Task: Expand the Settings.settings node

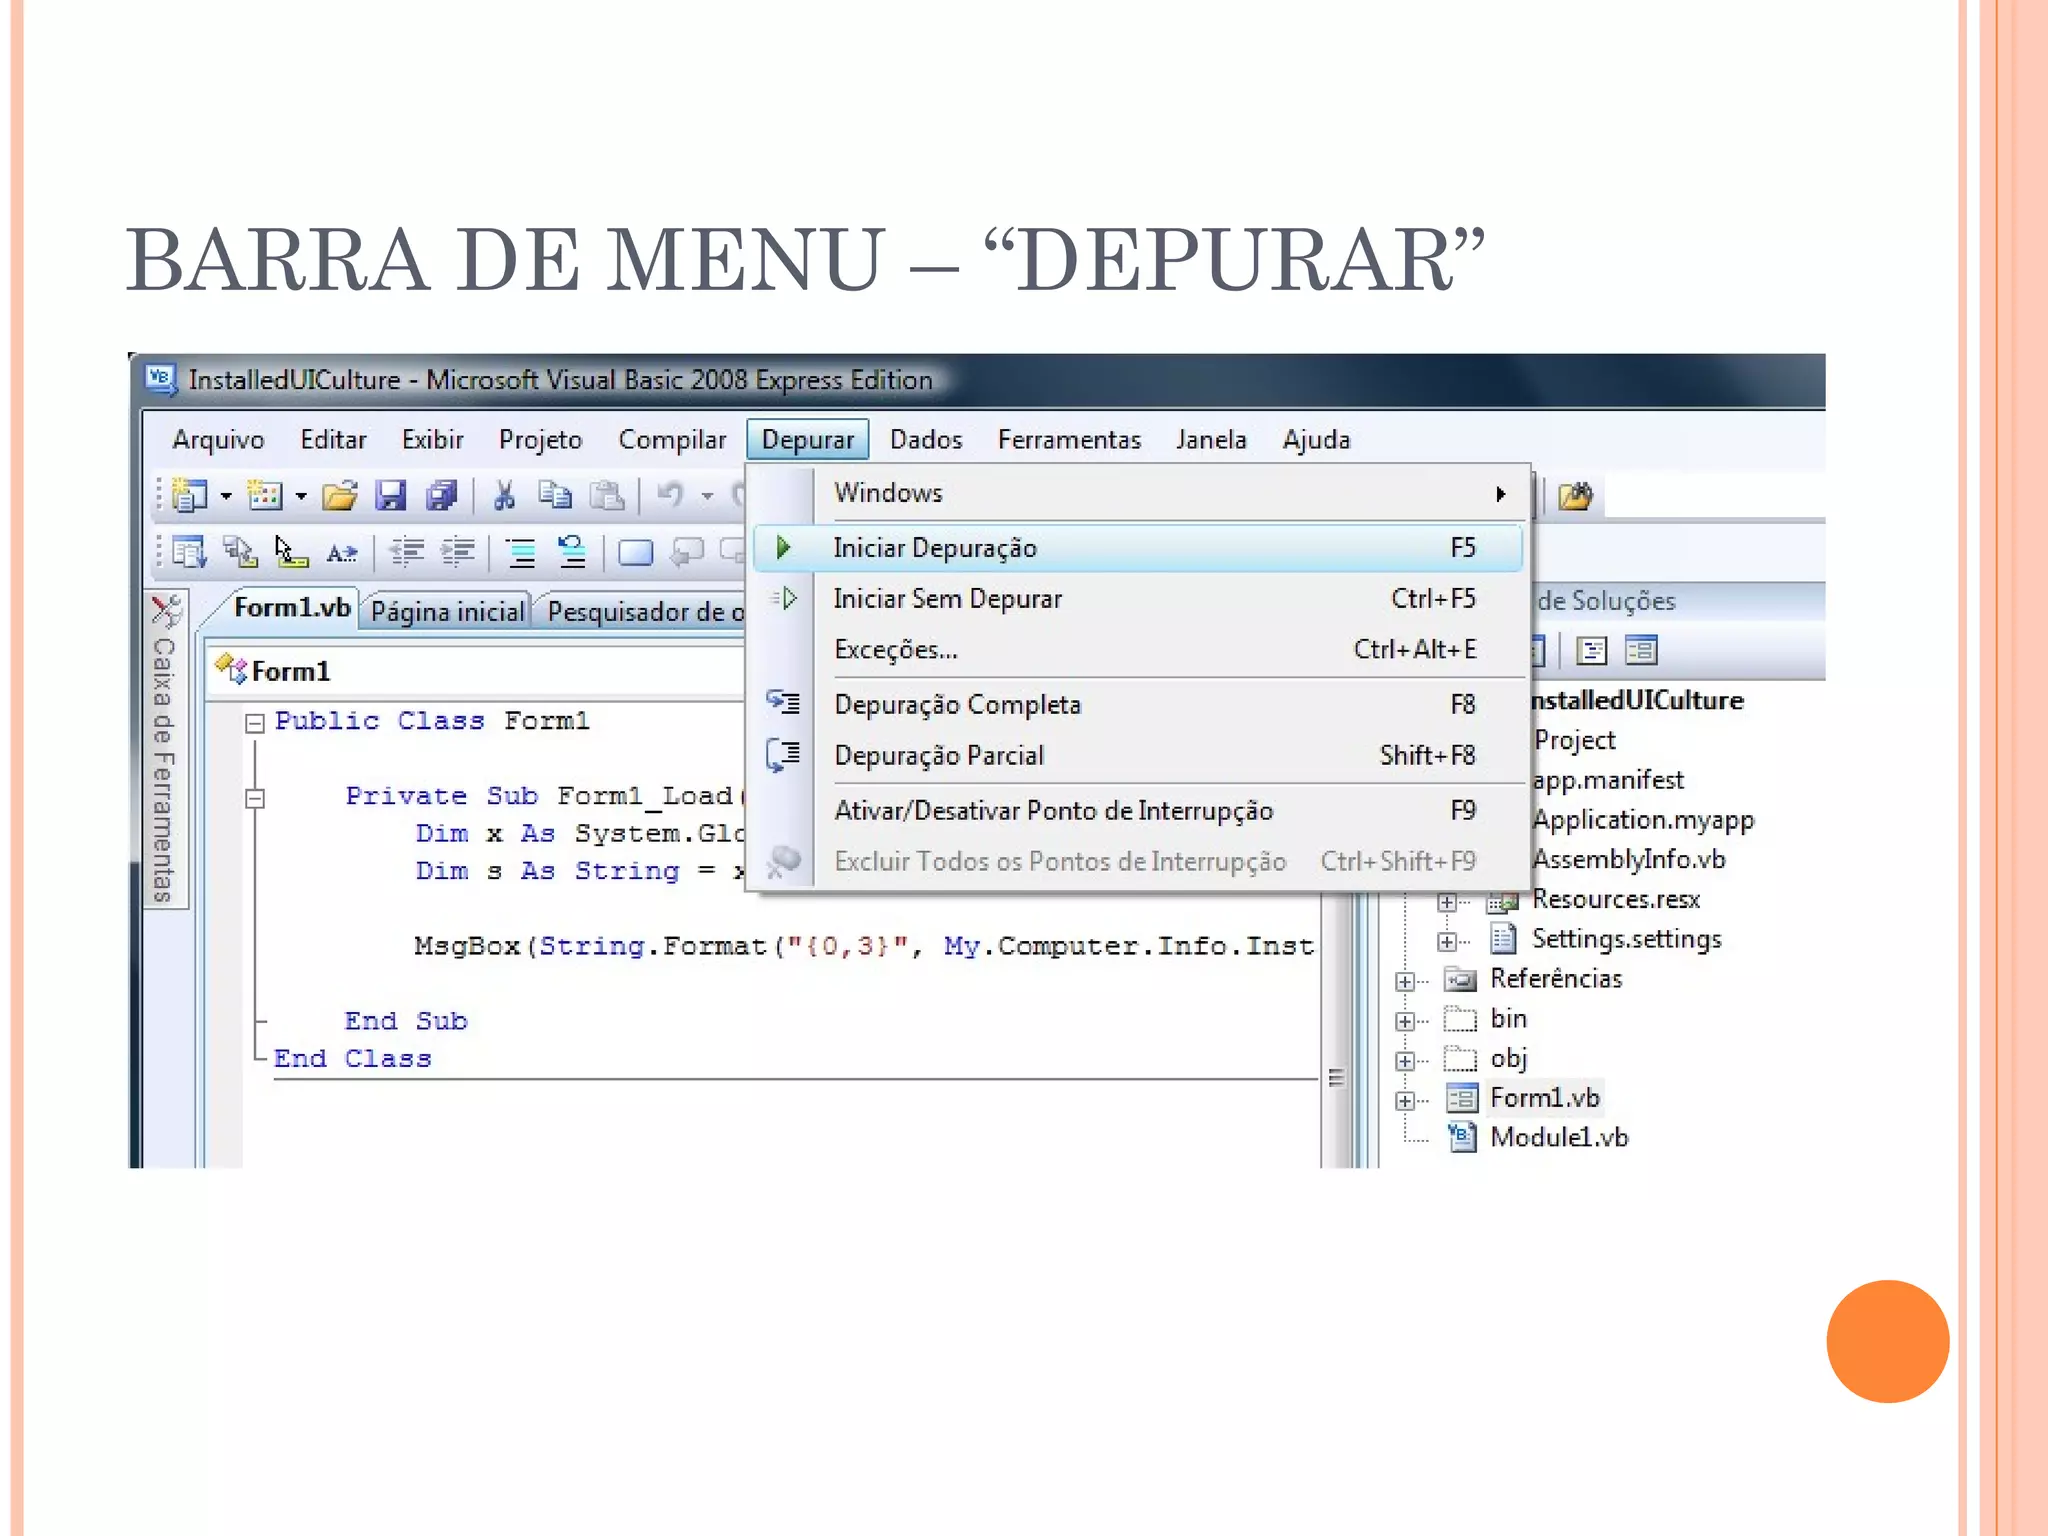Action: [1447, 942]
